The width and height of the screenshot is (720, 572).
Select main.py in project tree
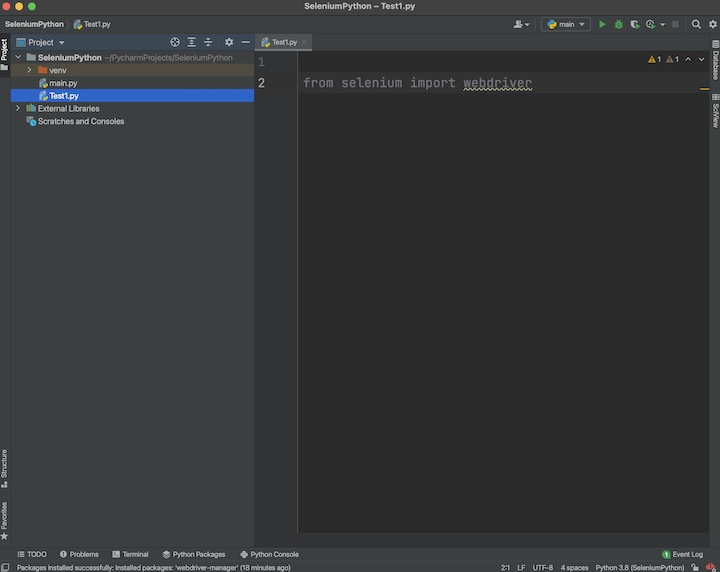click(x=63, y=83)
